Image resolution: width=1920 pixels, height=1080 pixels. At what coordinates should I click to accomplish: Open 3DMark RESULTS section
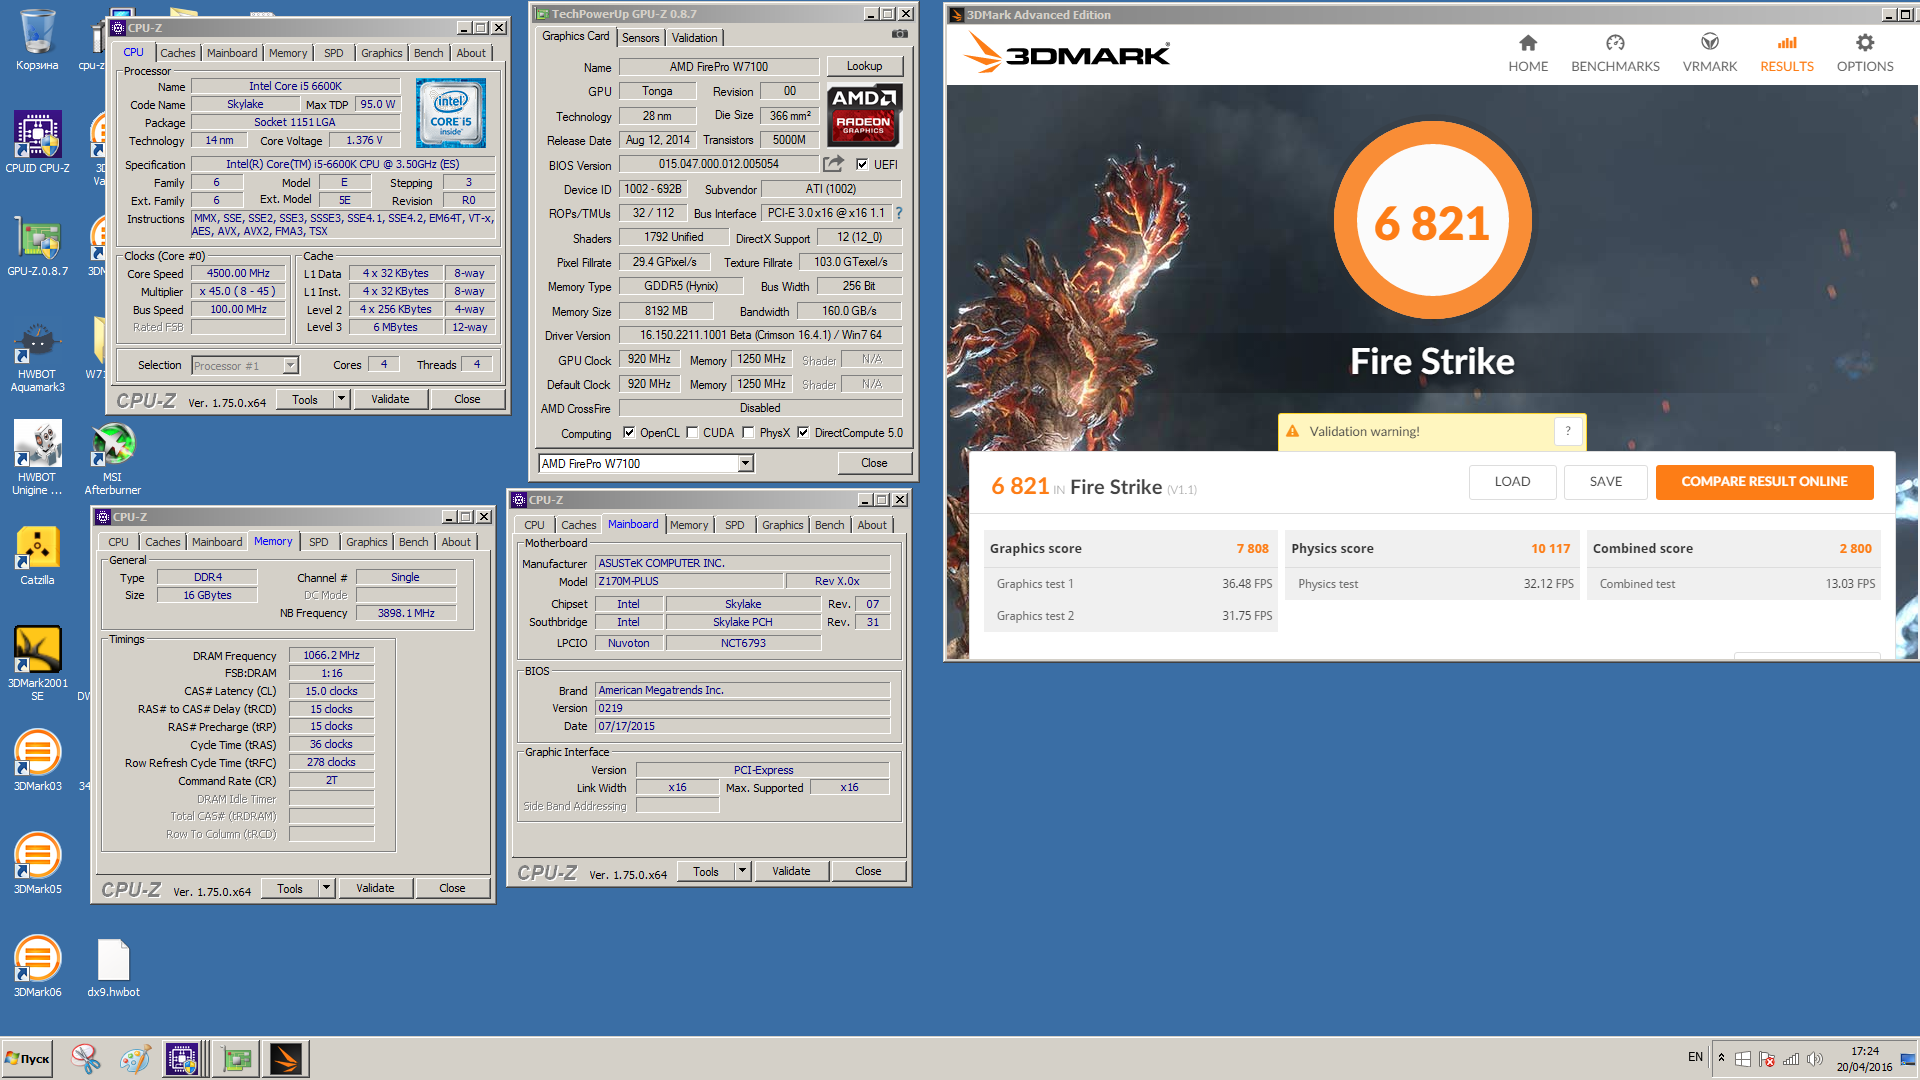point(1786,53)
